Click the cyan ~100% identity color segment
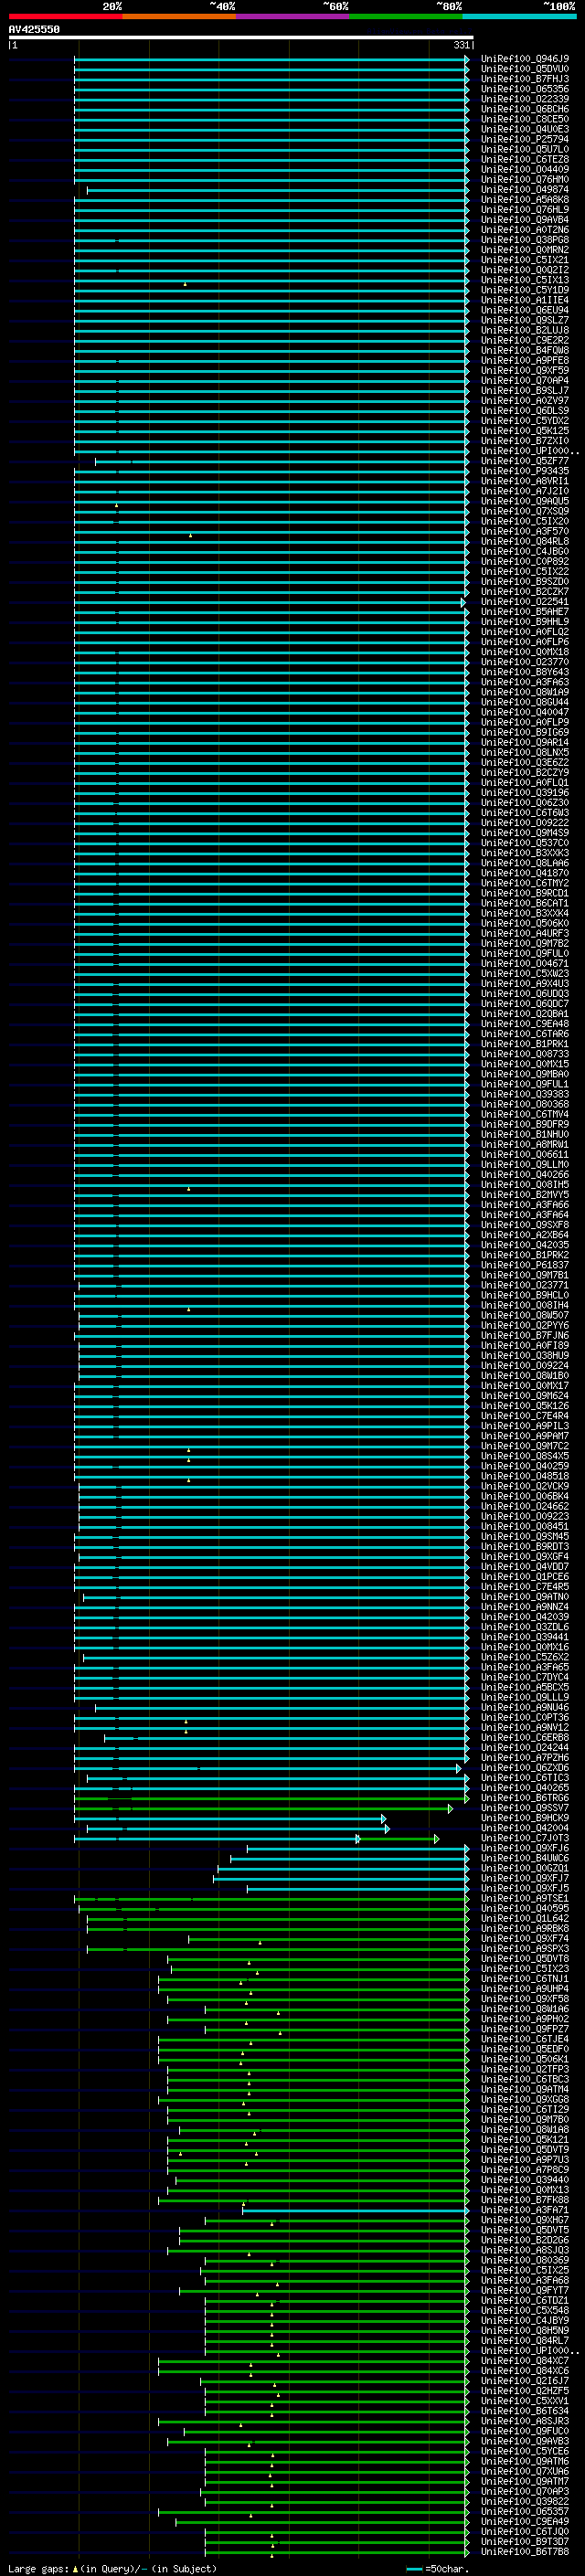585x2576 pixels. coord(520,16)
